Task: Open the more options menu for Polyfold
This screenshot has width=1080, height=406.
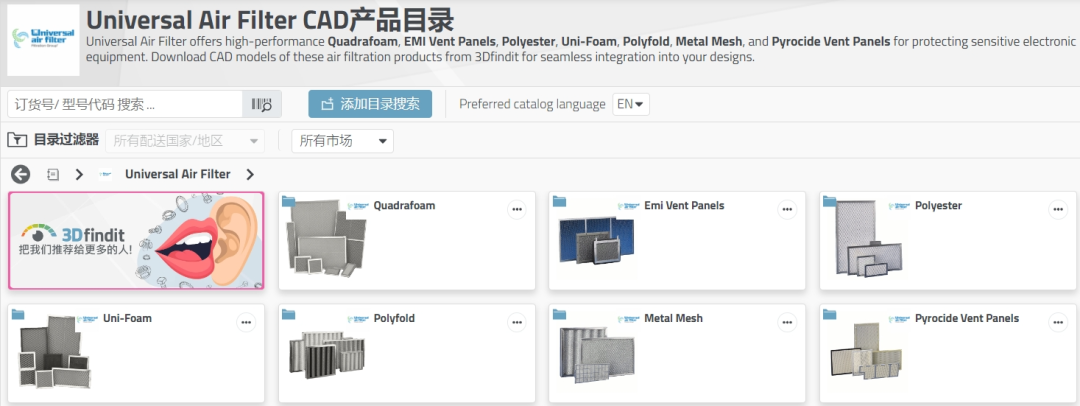Action: click(x=517, y=323)
